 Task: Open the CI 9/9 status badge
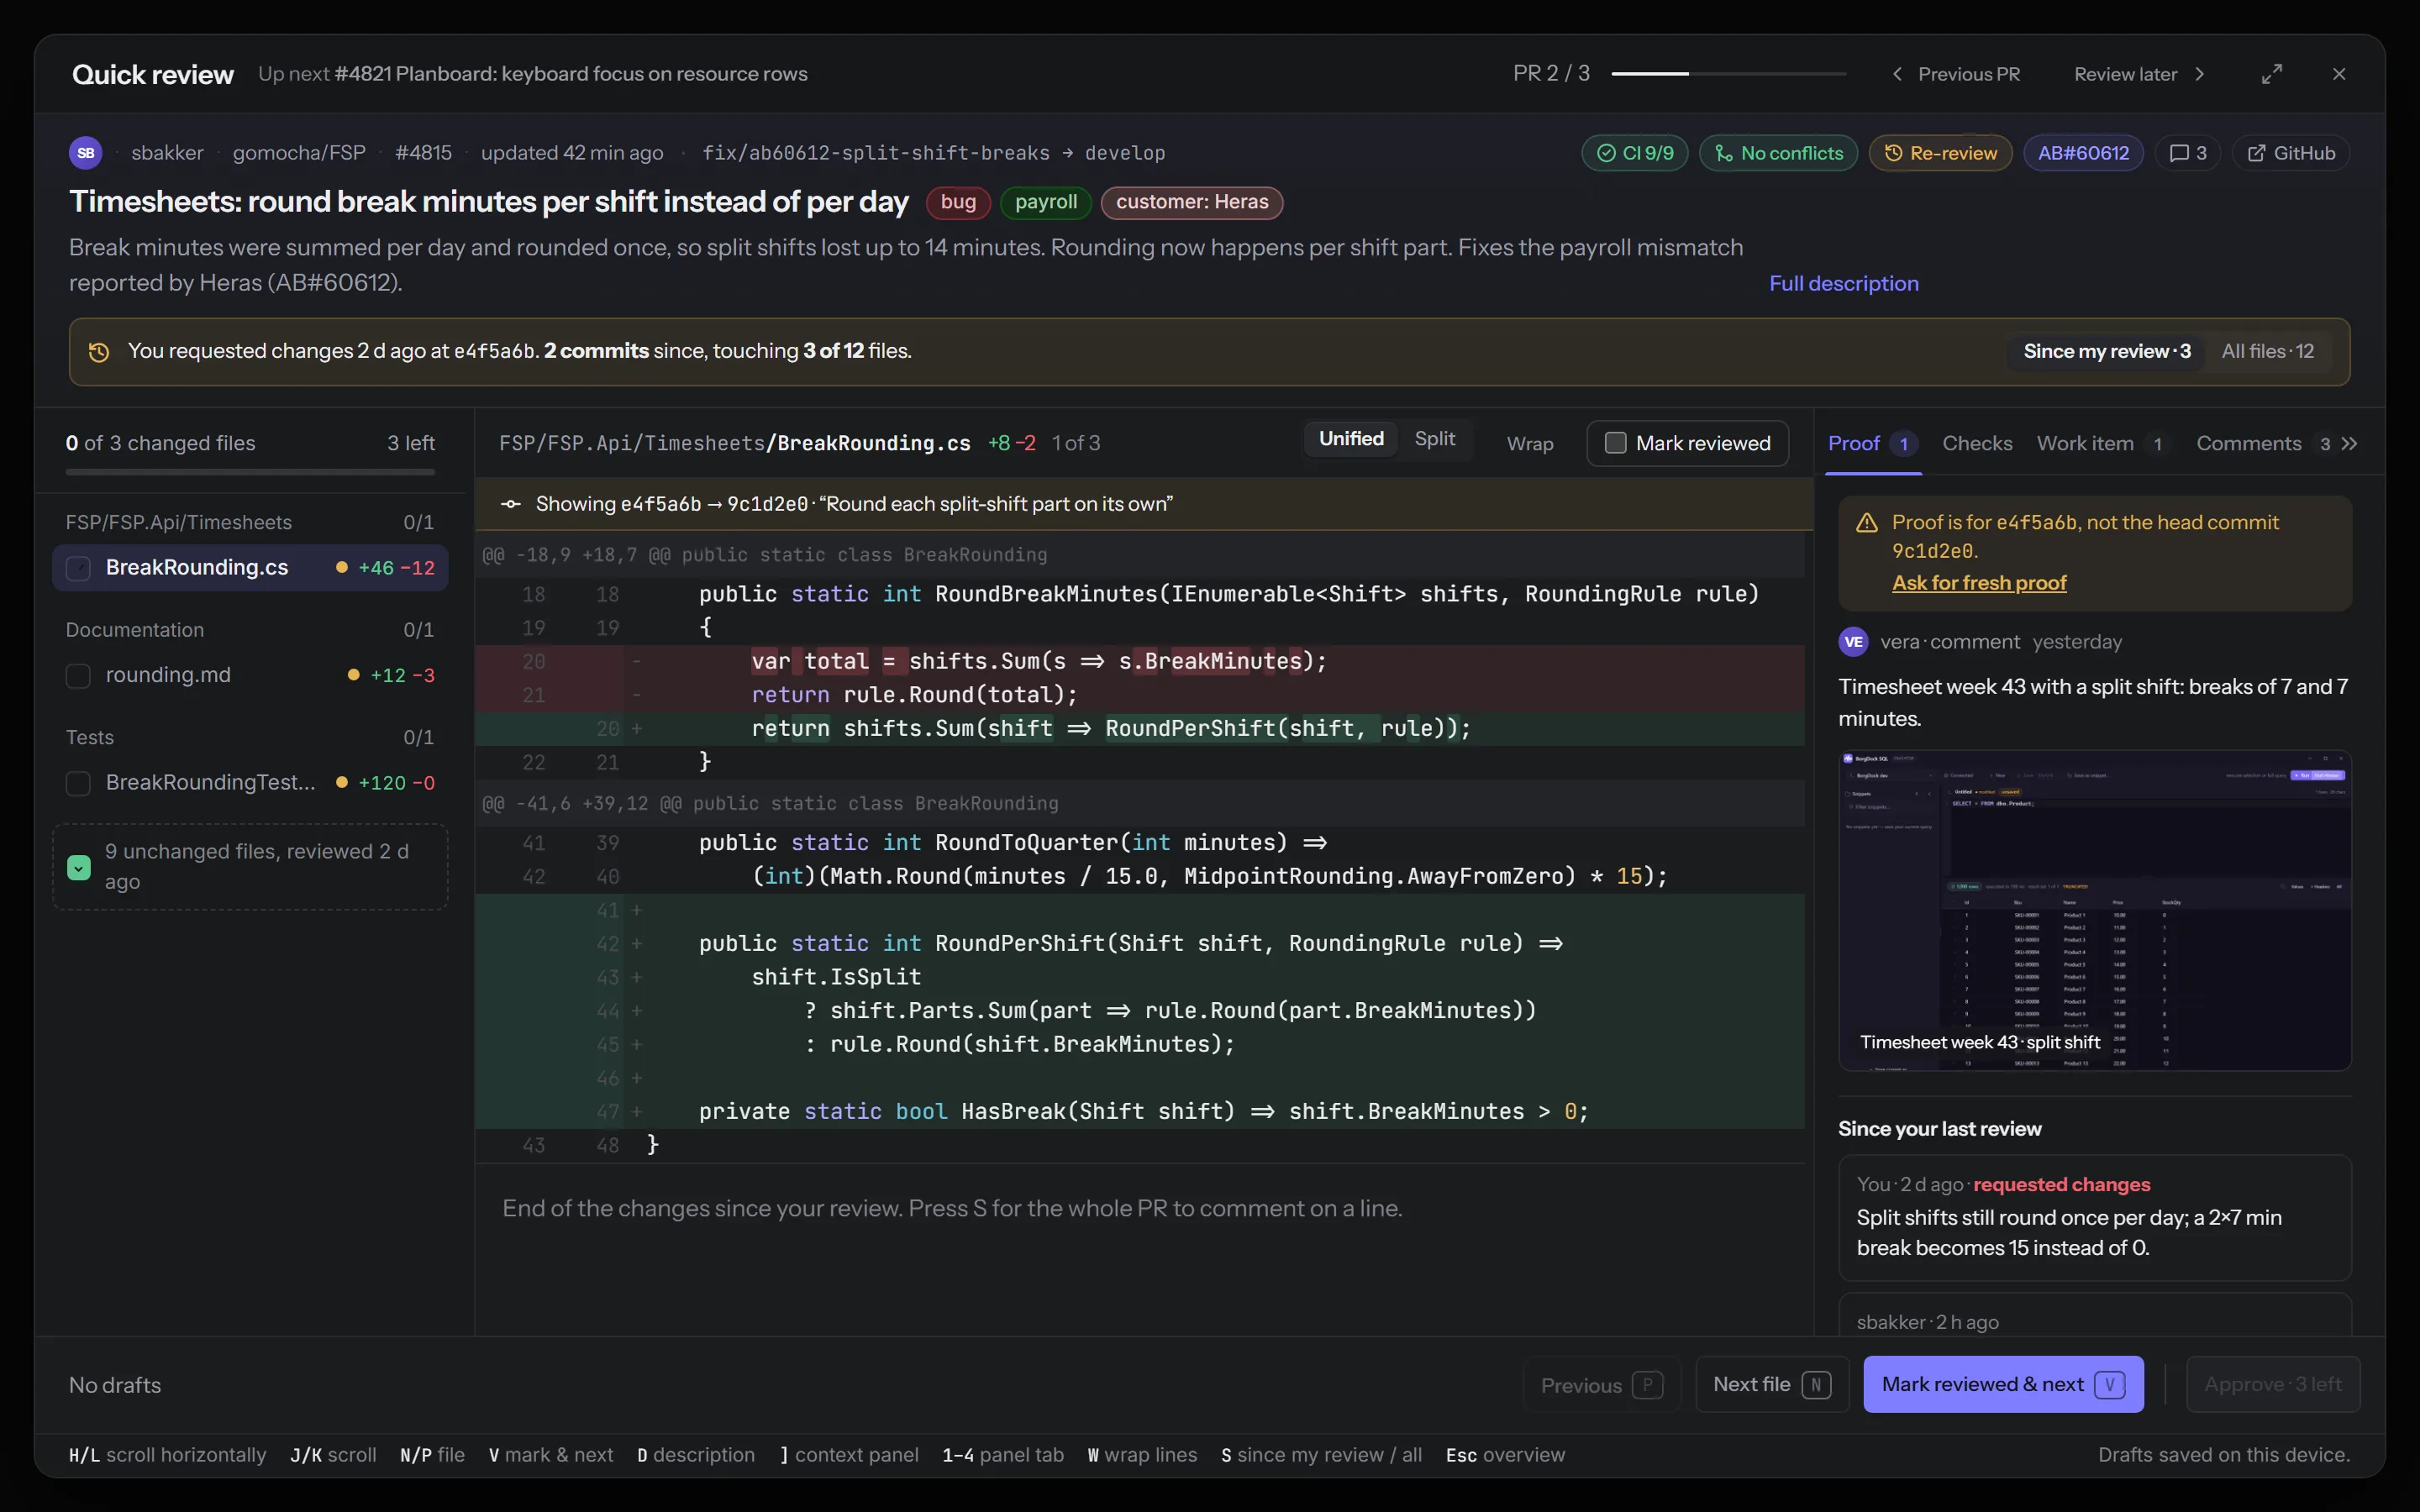[x=1635, y=153]
